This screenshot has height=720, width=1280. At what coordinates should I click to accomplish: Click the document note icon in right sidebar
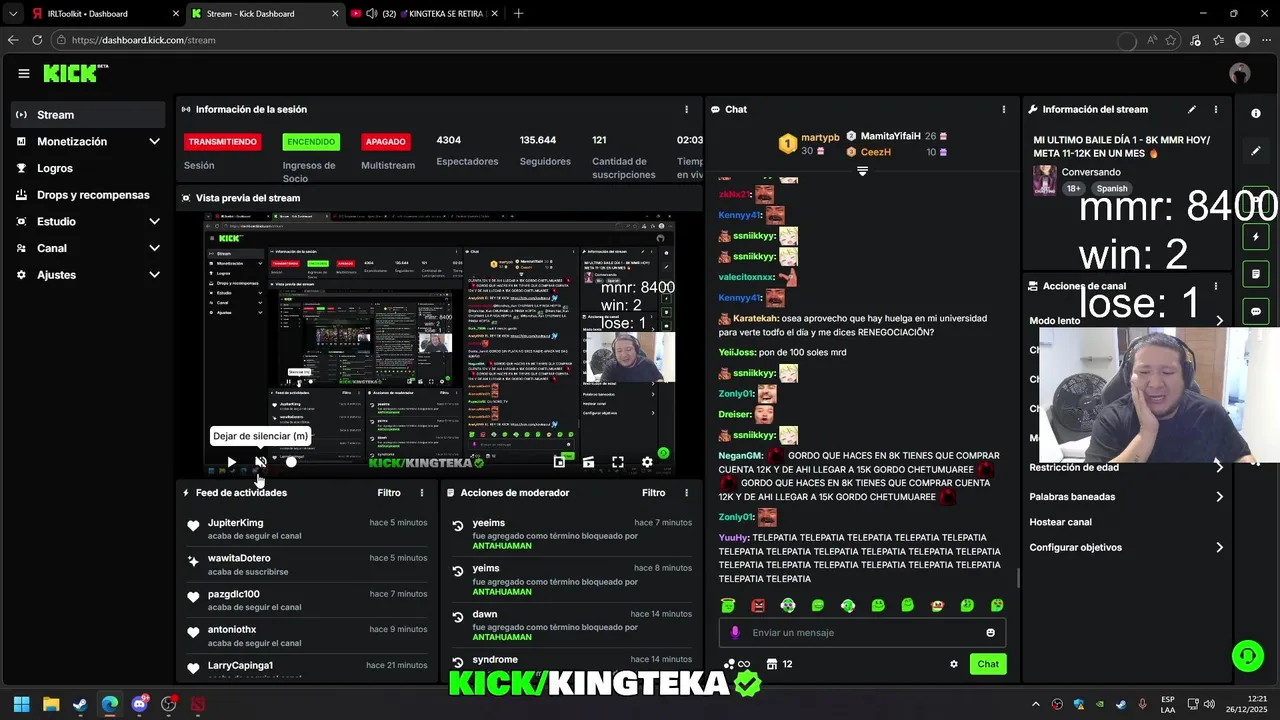pos(1256,273)
